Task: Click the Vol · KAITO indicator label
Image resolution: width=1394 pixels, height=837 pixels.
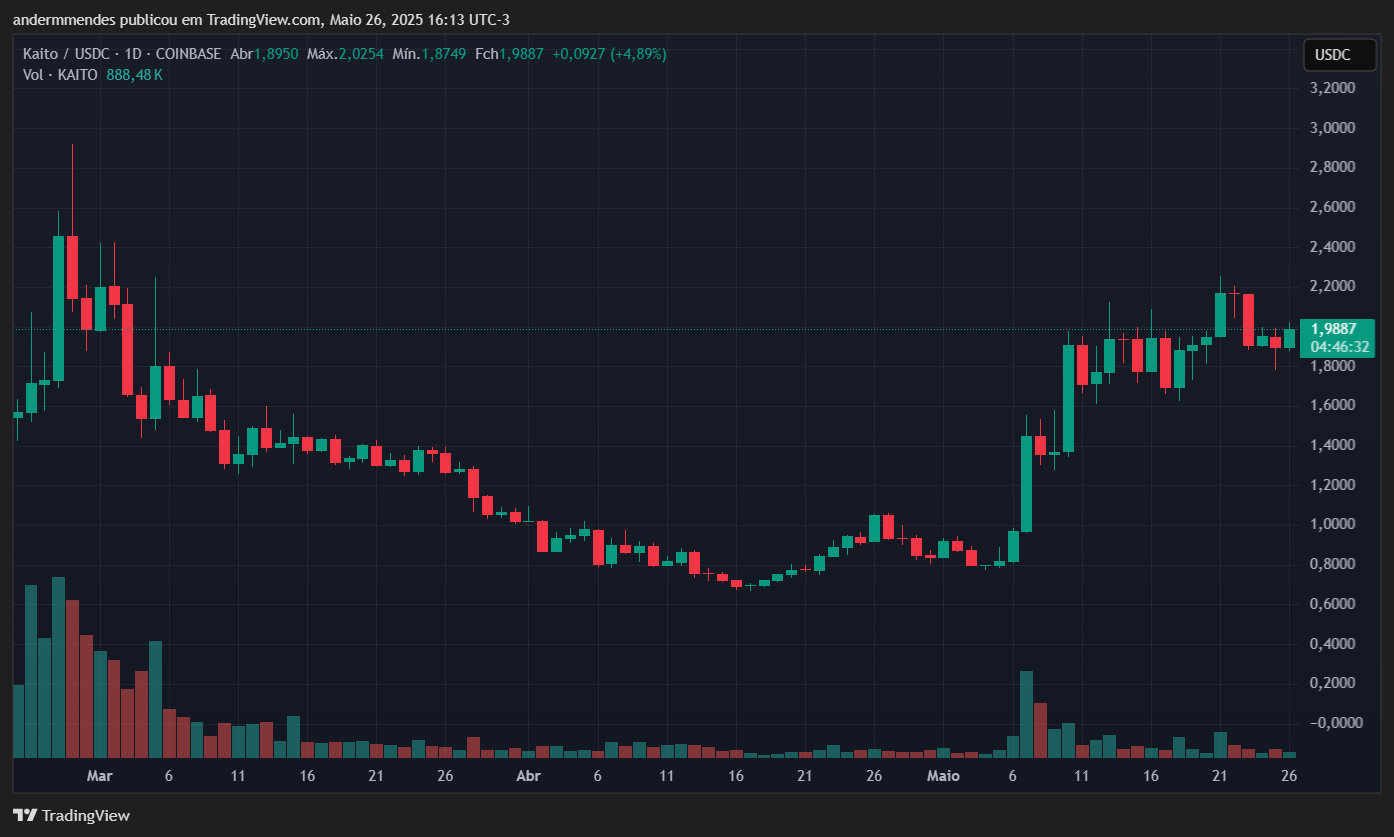Action: (60, 75)
